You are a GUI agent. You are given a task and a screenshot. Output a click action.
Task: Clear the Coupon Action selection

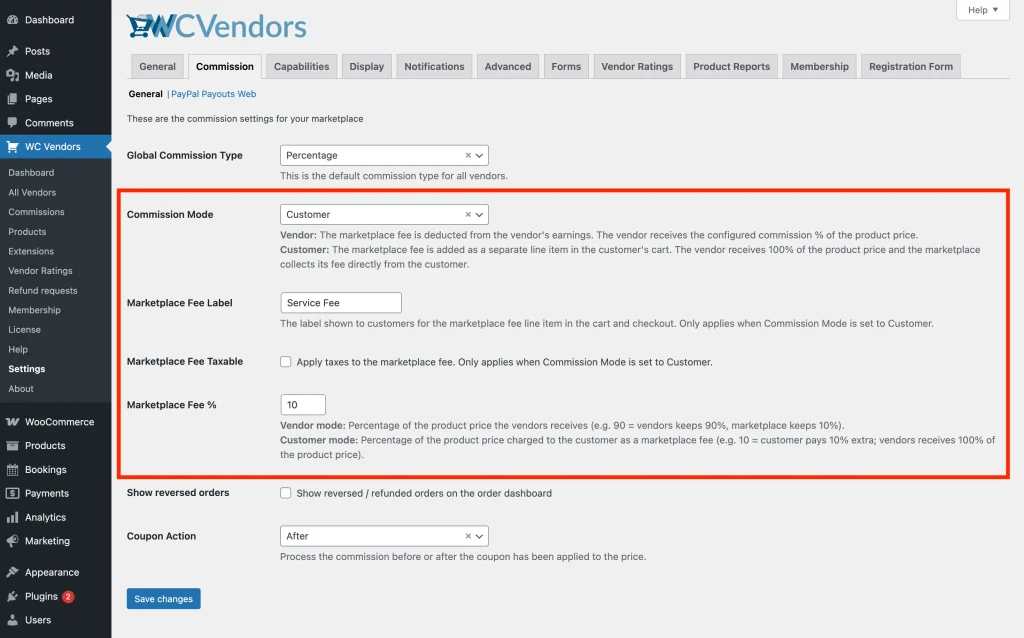coord(468,536)
